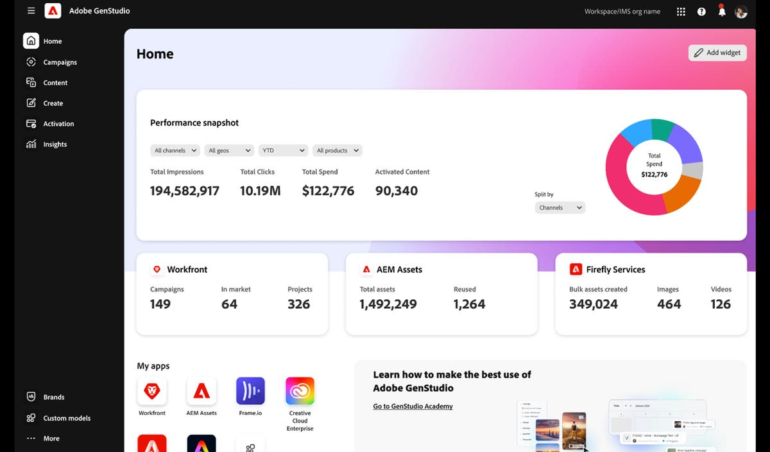Image resolution: width=770 pixels, height=452 pixels.
Task: Click Firefly Videos count 126
Action: [720, 304]
